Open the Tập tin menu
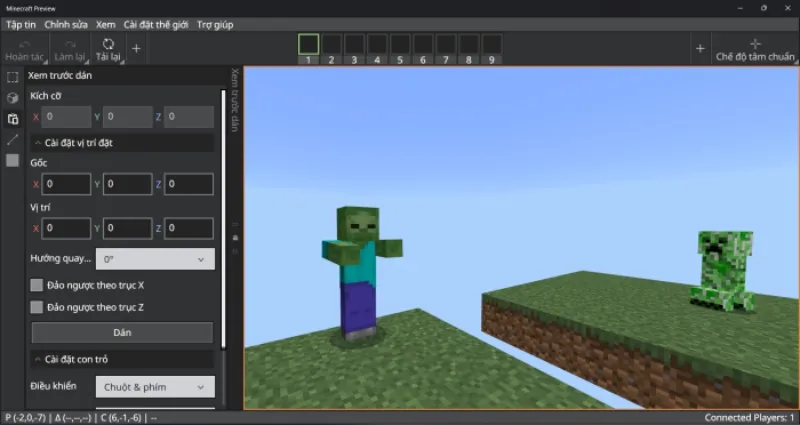This screenshot has height=425, width=800. tap(21, 24)
